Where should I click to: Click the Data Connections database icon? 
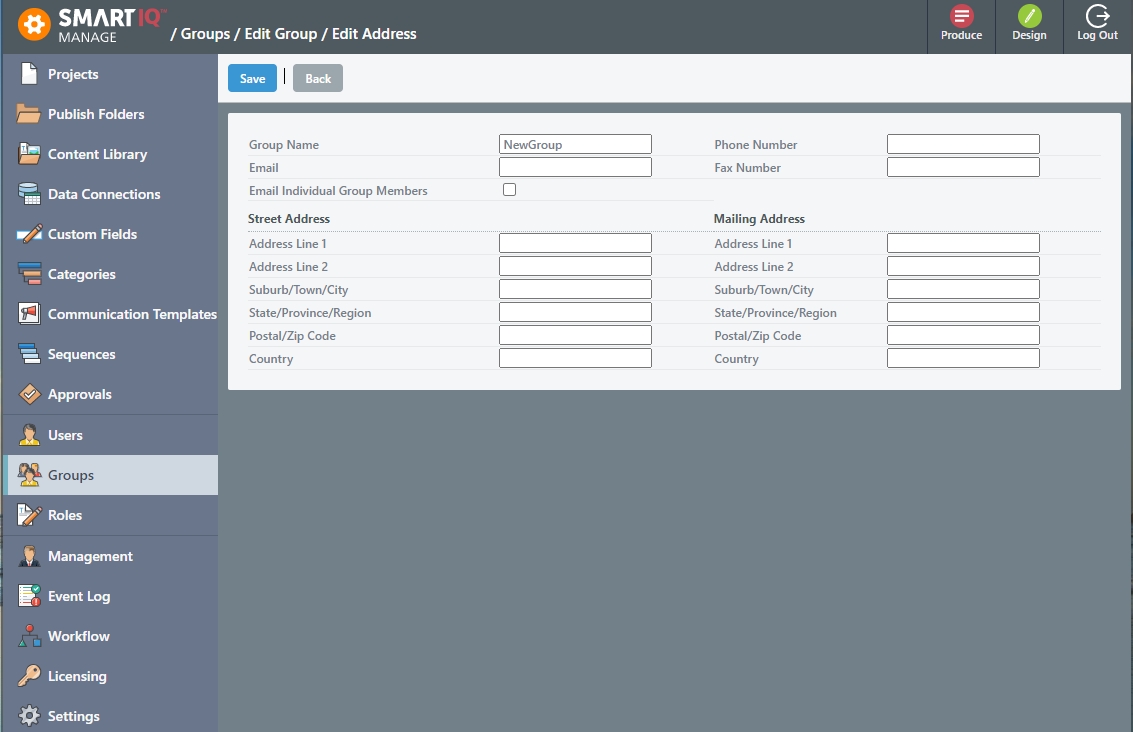pyautogui.click(x=29, y=194)
